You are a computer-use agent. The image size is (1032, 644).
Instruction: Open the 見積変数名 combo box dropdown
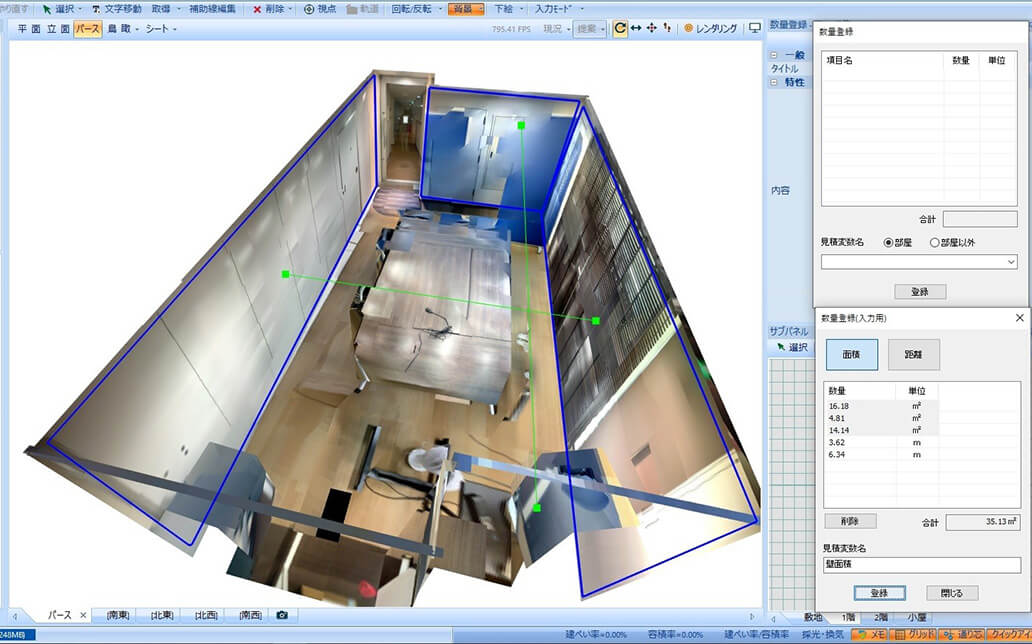[x=1011, y=262]
